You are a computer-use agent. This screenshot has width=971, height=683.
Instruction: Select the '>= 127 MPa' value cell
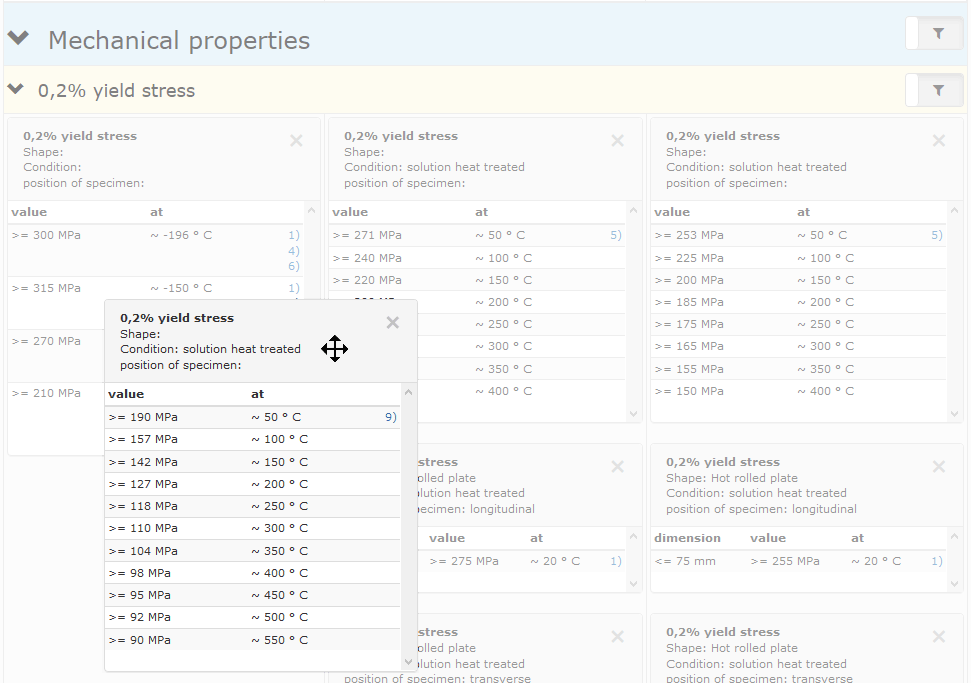[x=143, y=484]
